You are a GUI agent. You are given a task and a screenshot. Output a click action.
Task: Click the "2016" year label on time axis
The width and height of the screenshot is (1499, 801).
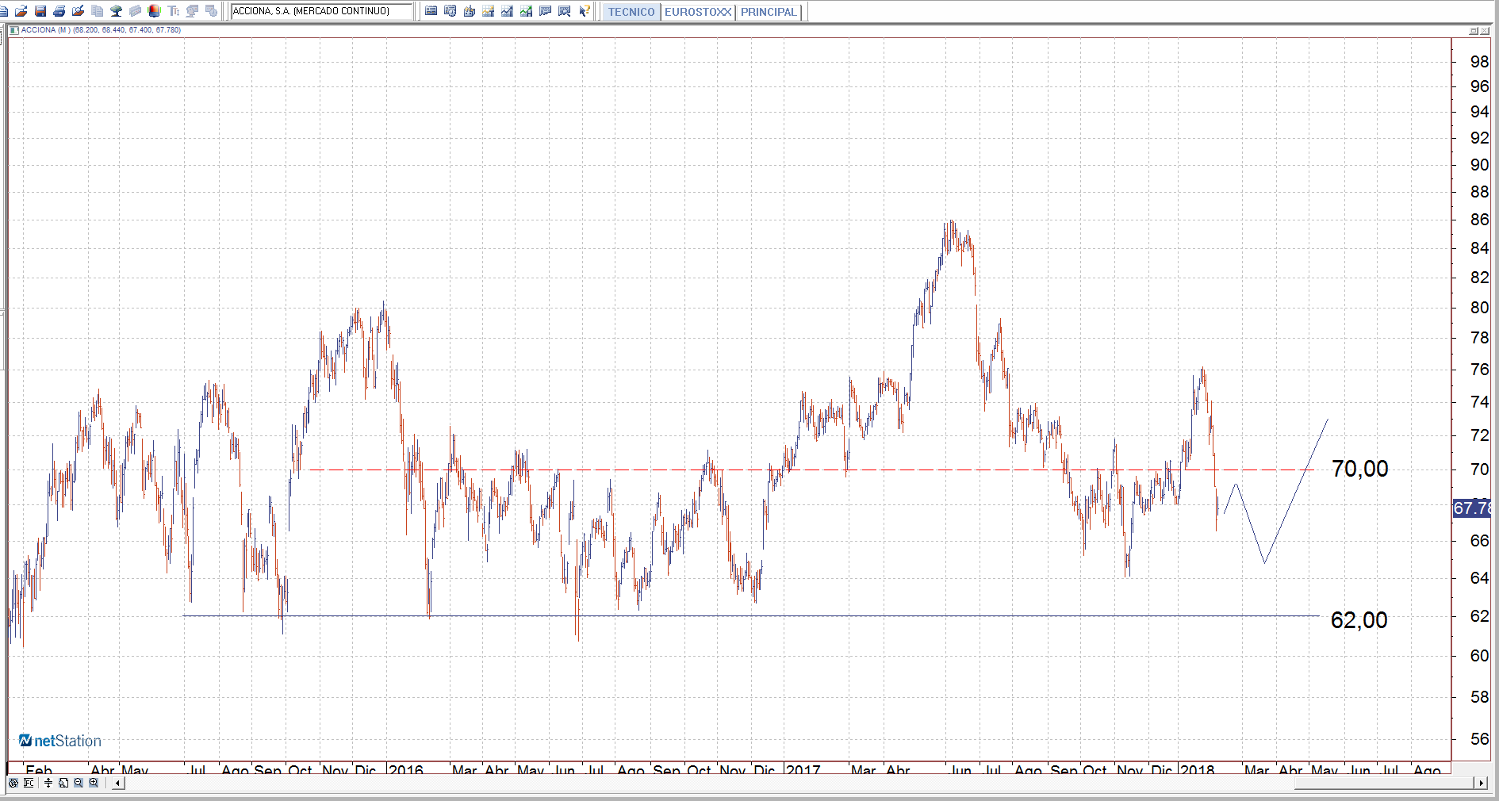click(406, 771)
